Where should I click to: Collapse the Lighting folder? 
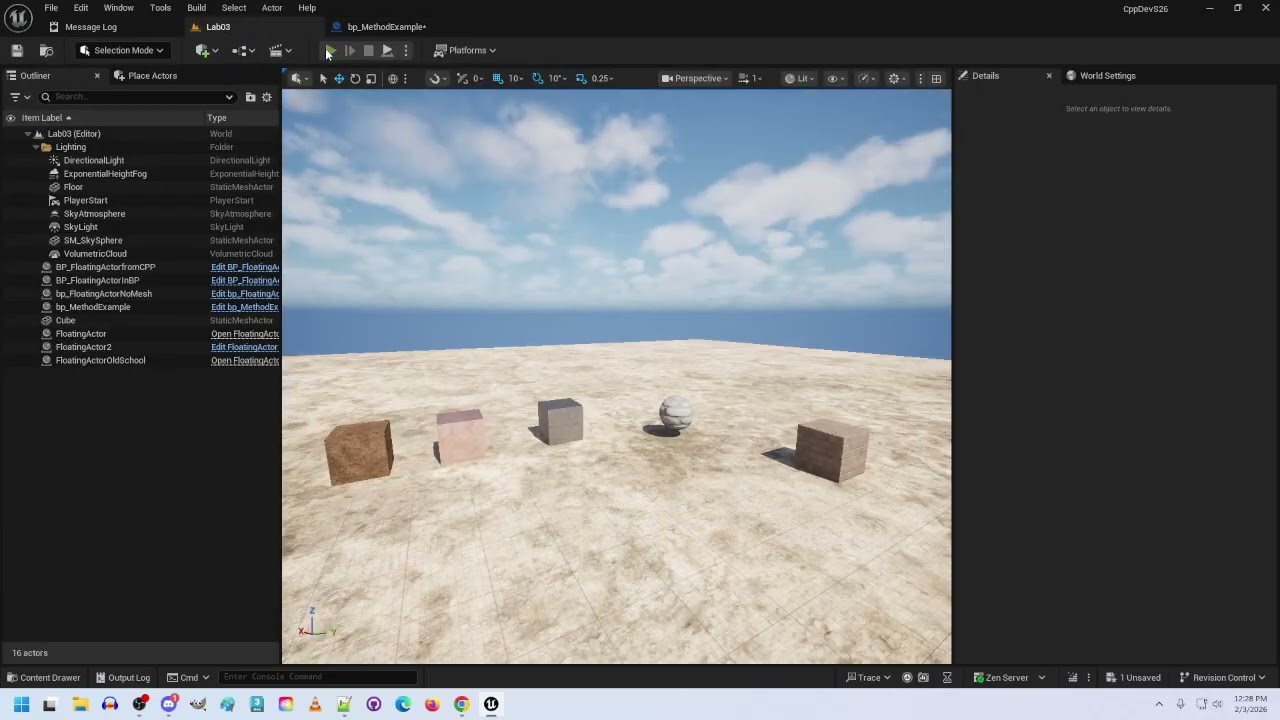[36, 147]
